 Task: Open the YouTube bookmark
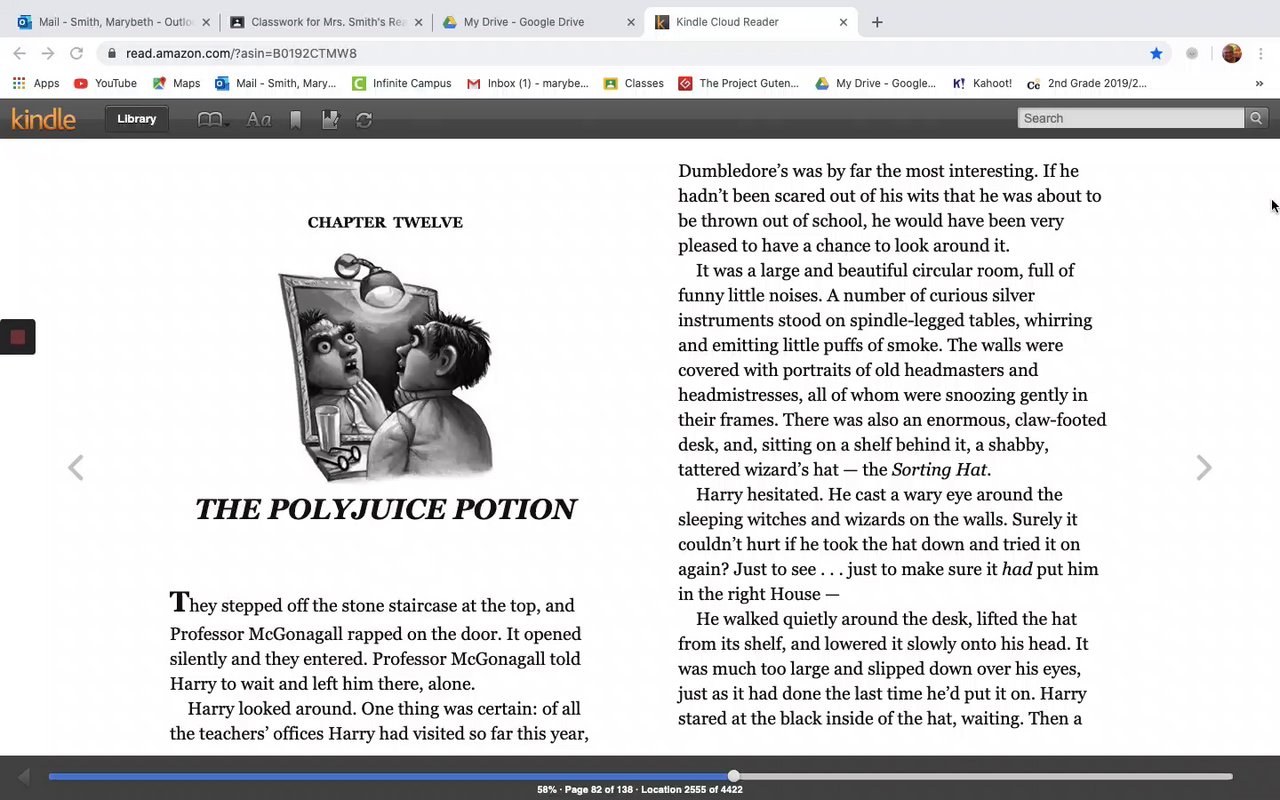(x=105, y=83)
